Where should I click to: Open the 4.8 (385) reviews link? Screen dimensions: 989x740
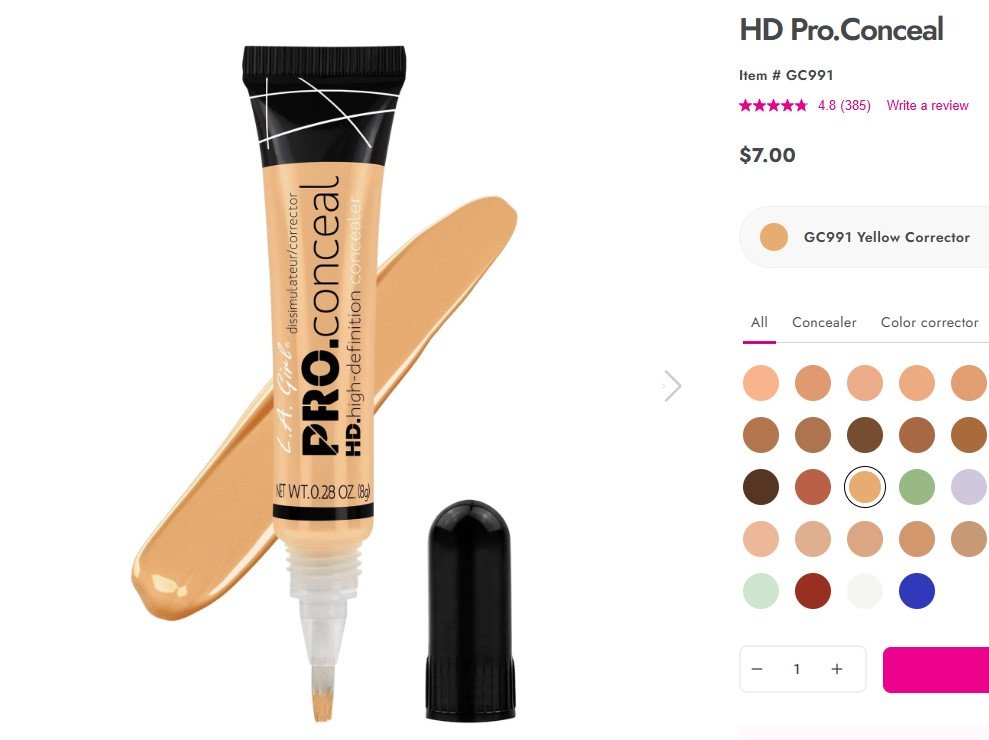[844, 105]
